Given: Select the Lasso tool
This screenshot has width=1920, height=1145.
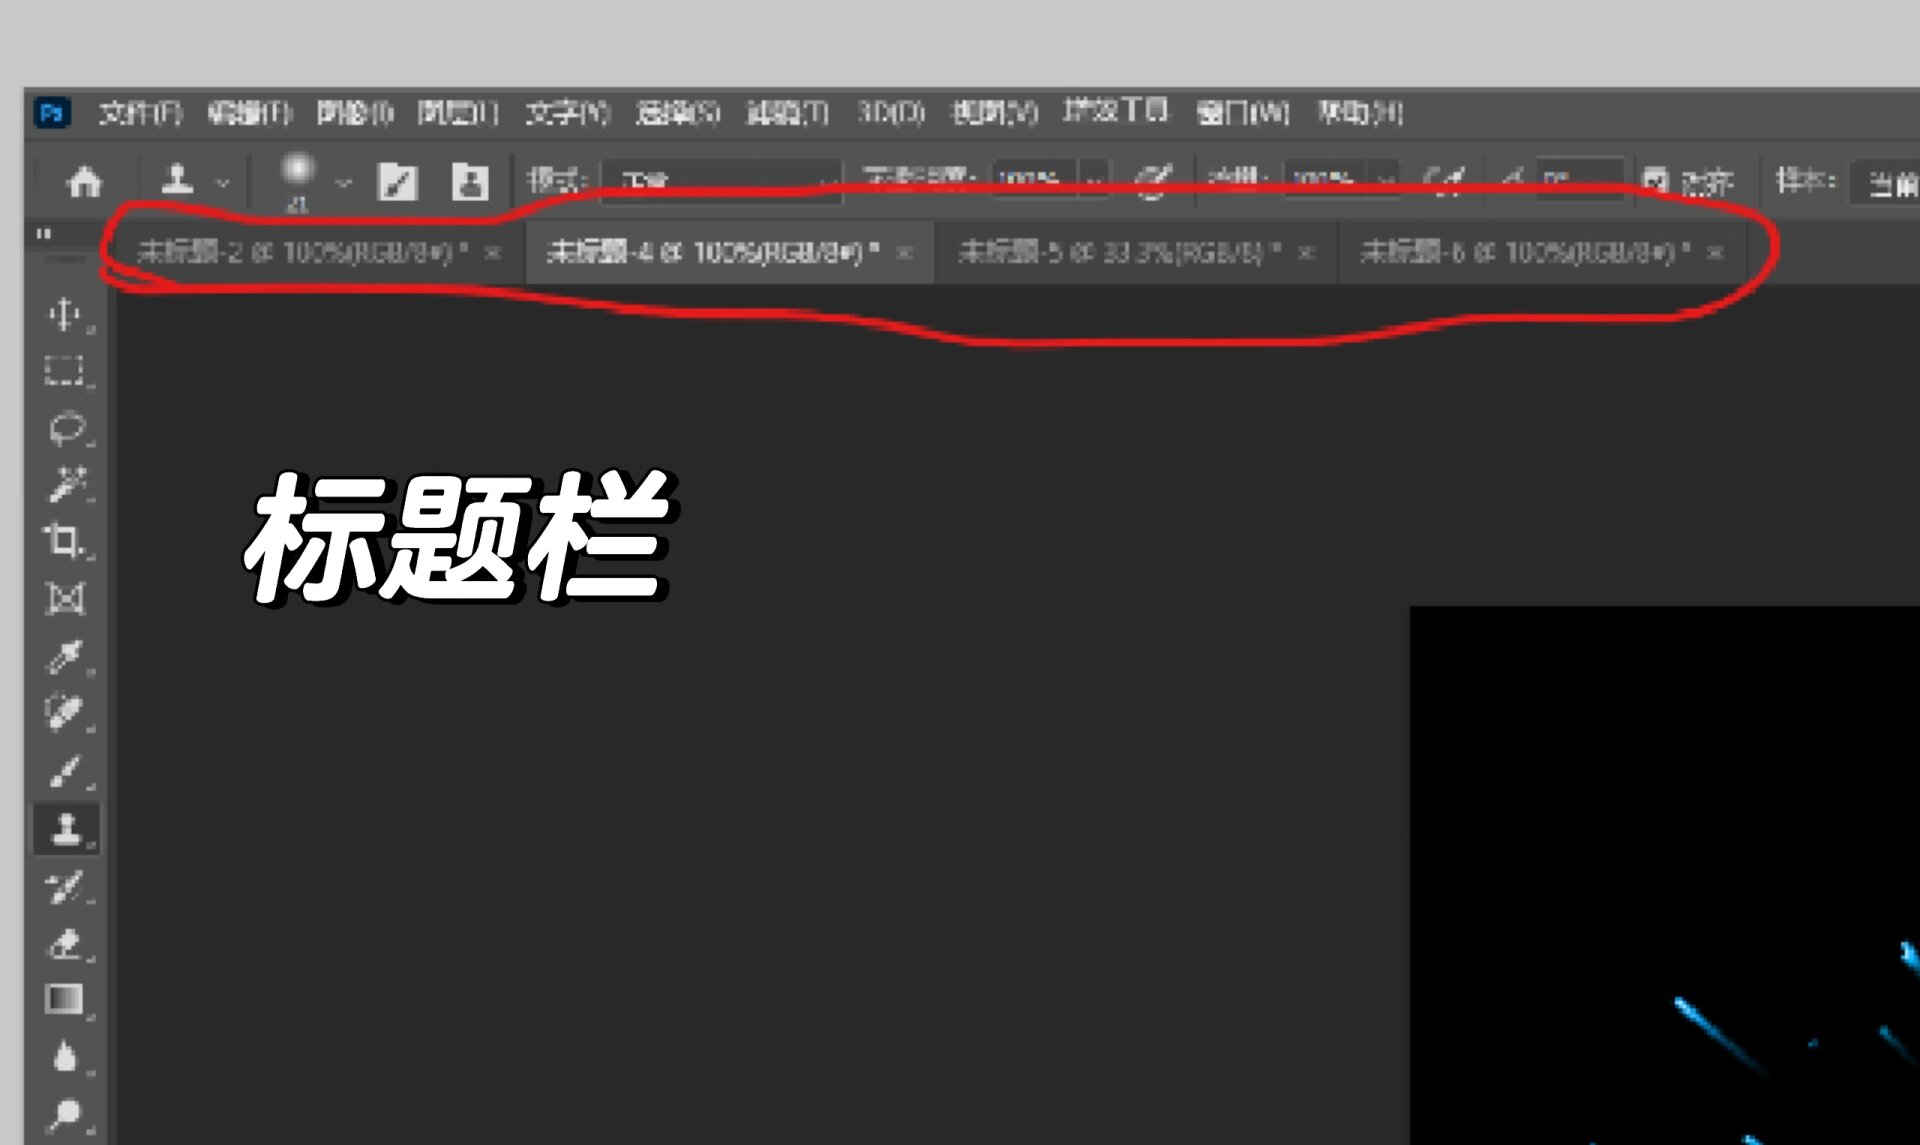Looking at the screenshot, I should point(66,428).
